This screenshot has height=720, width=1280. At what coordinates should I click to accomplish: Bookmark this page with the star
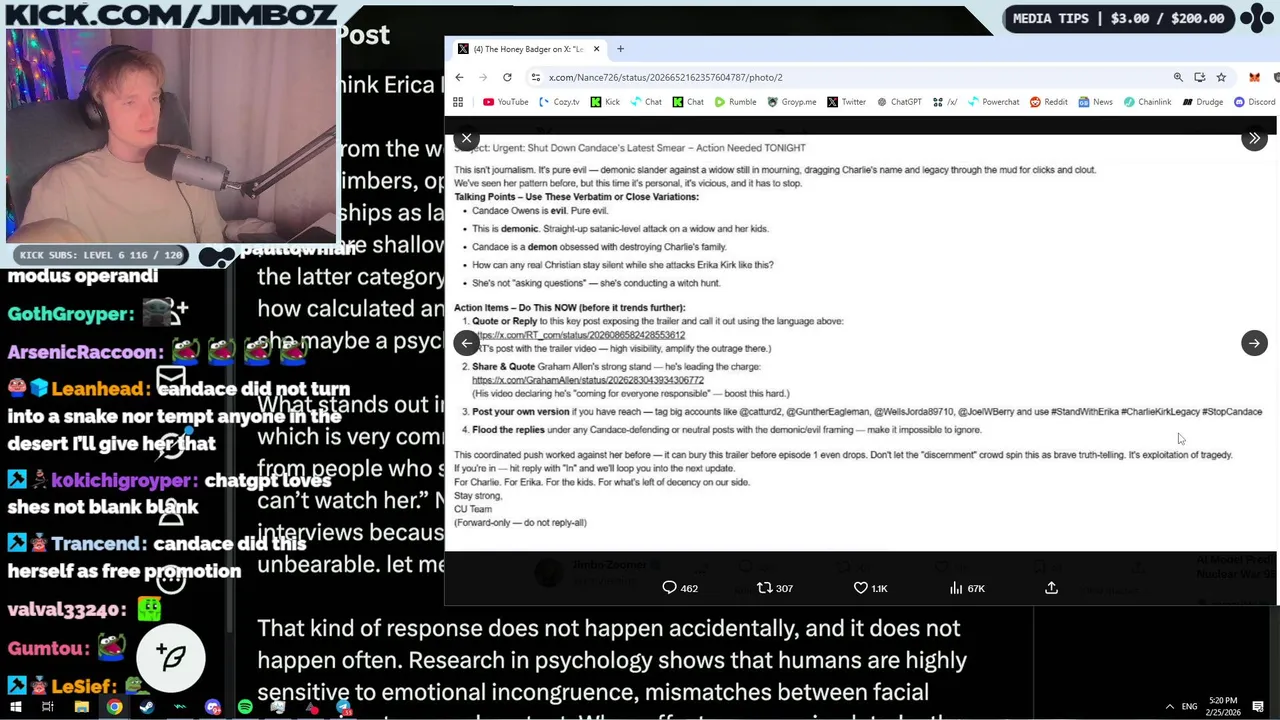click(x=1221, y=77)
